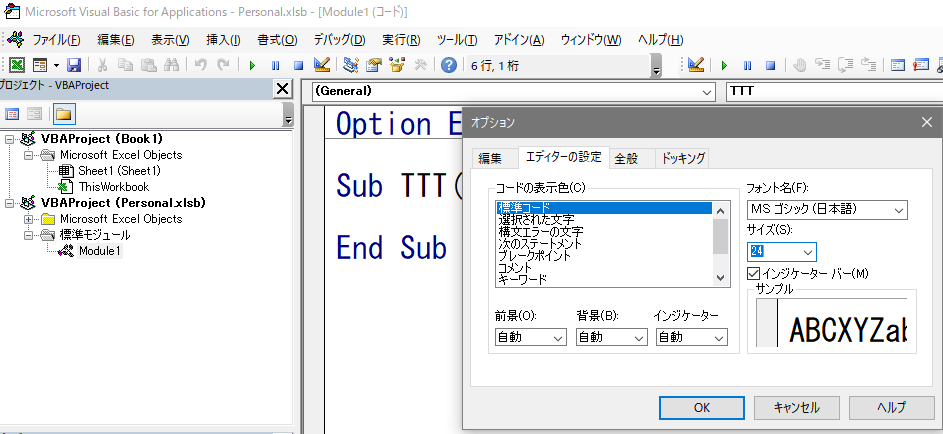Click the code list scrollbar down arrow
The height and width of the screenshot is (434, 943).
[720, 278]
